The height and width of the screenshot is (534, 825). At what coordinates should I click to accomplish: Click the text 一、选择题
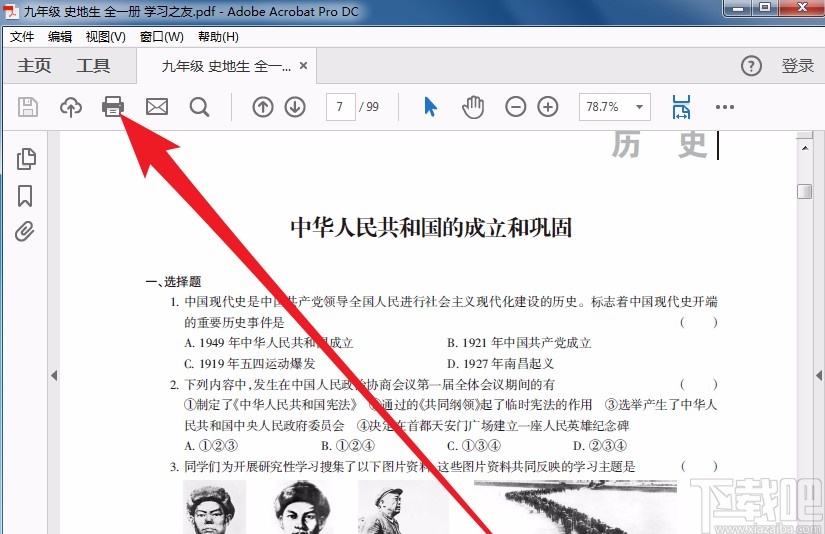(174, 281)
